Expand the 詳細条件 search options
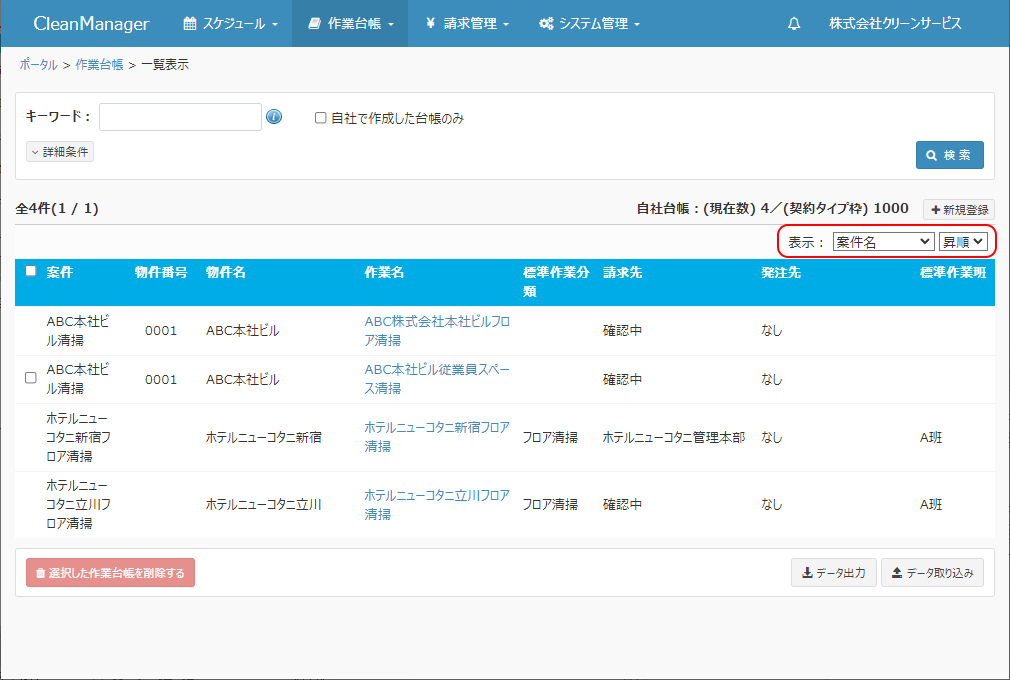 [60, 152]
